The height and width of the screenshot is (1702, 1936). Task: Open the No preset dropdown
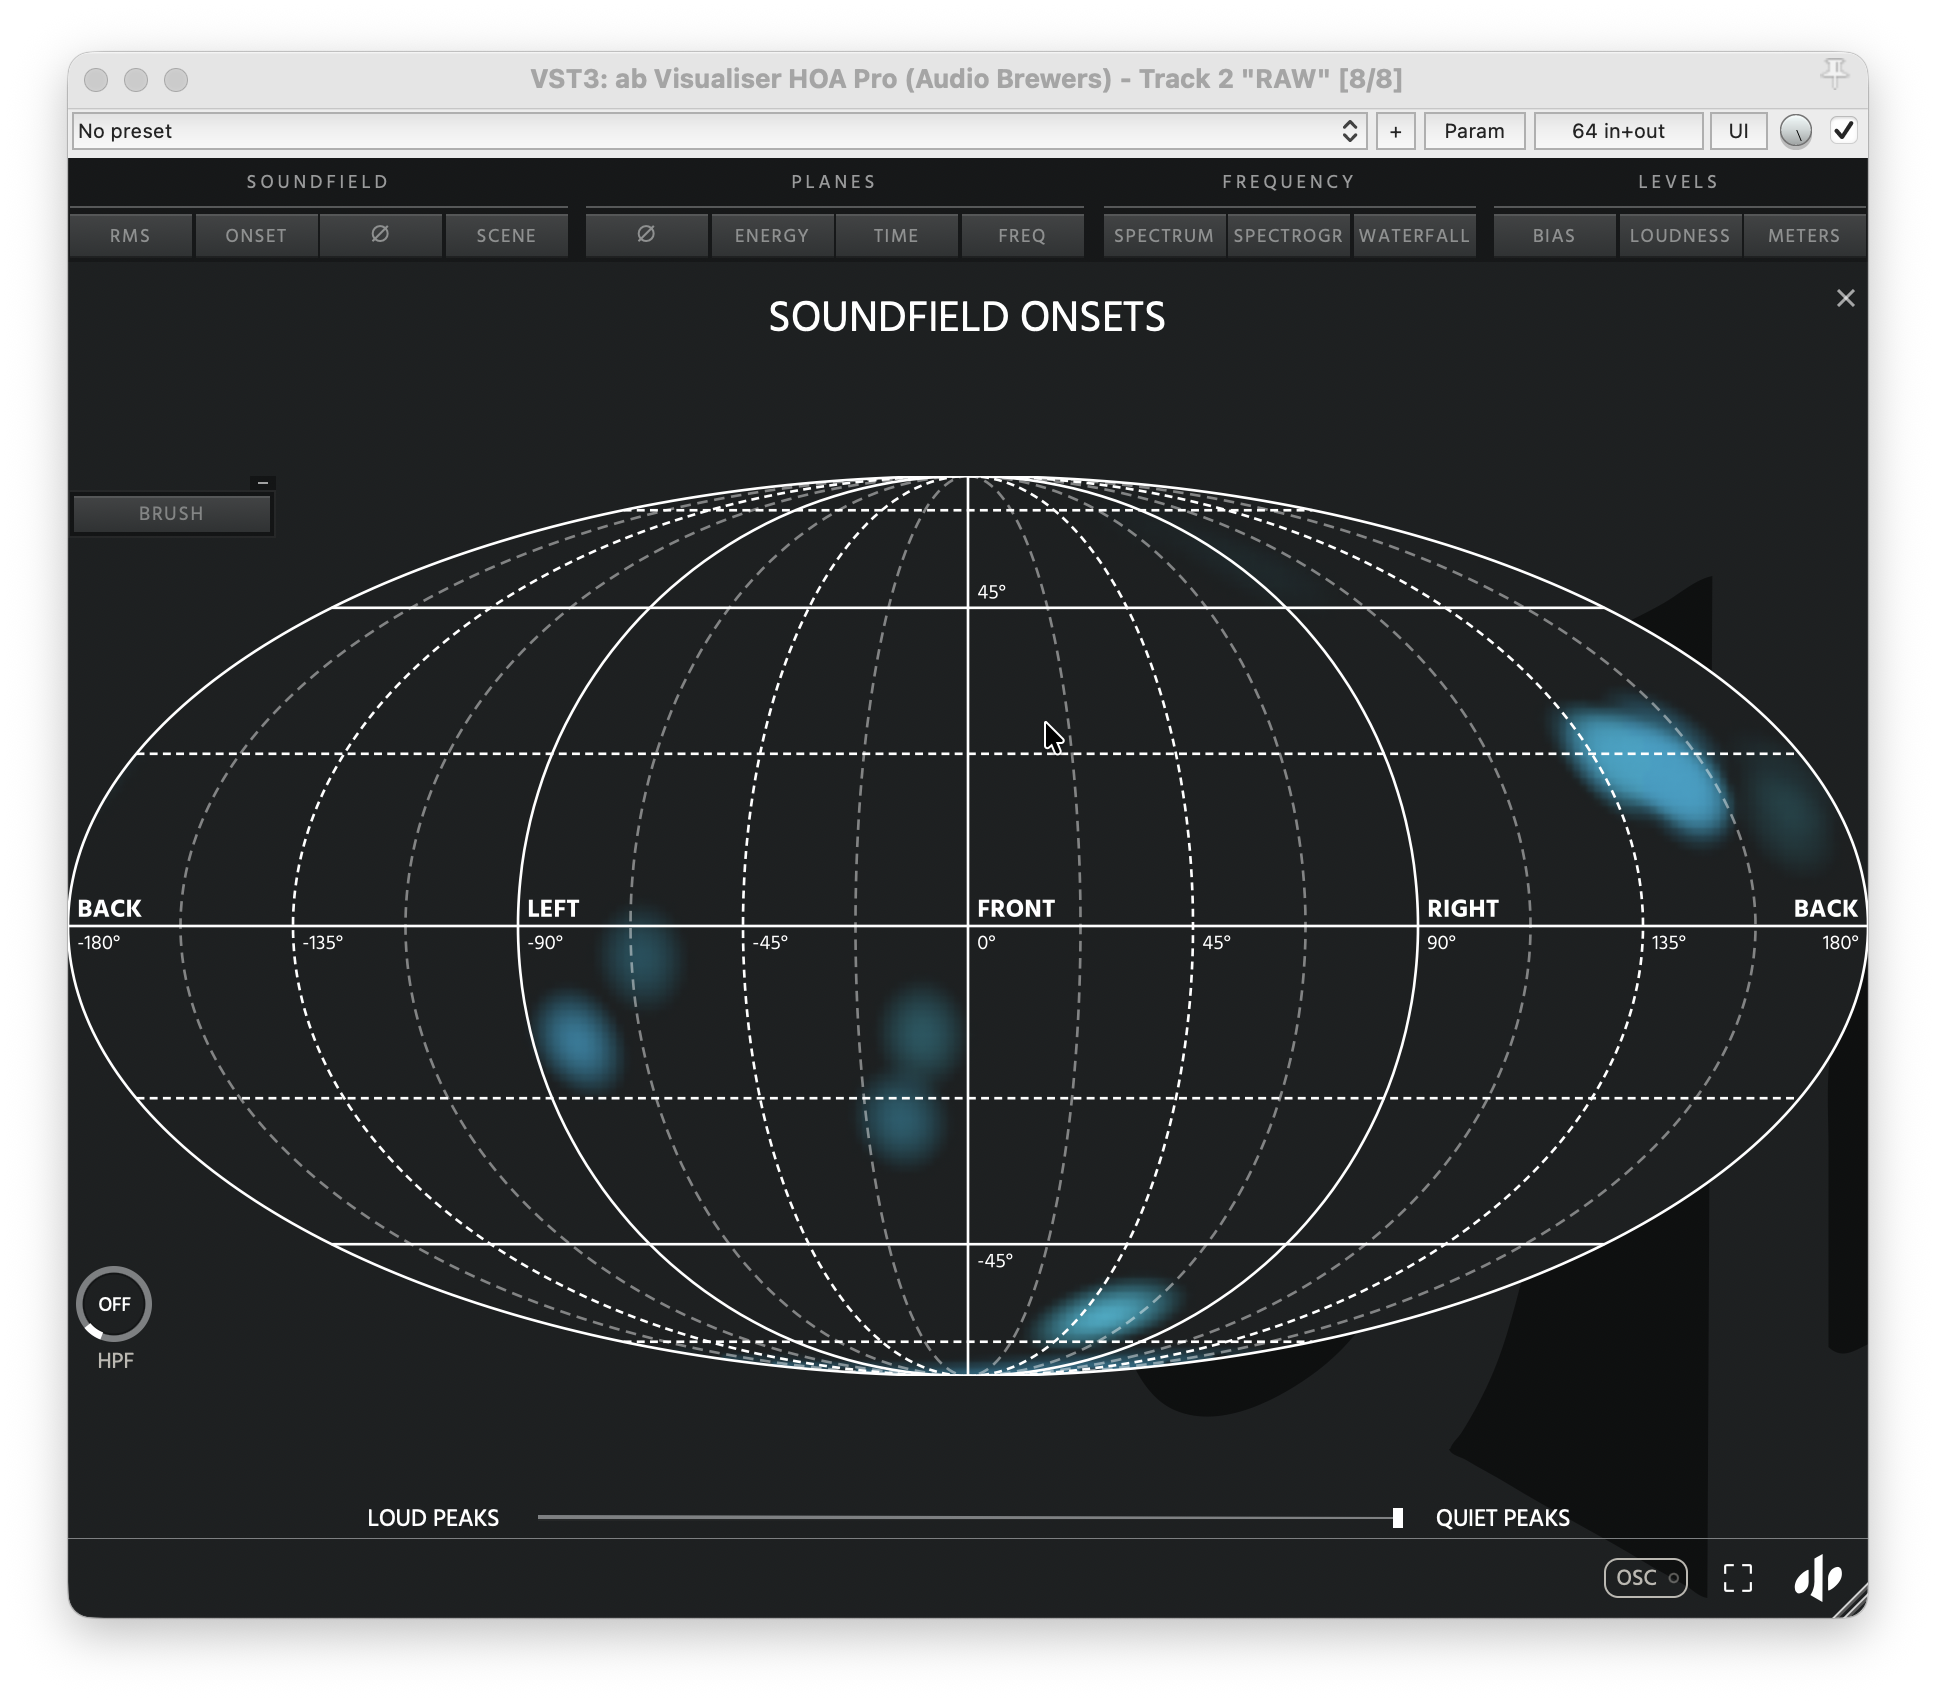(x=719, y=131)
